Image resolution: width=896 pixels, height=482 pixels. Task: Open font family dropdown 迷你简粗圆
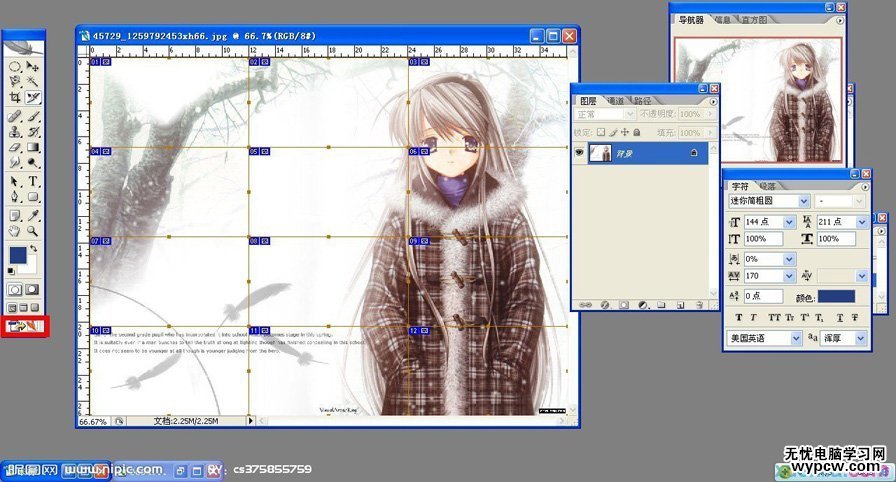(x=804, y=201)
